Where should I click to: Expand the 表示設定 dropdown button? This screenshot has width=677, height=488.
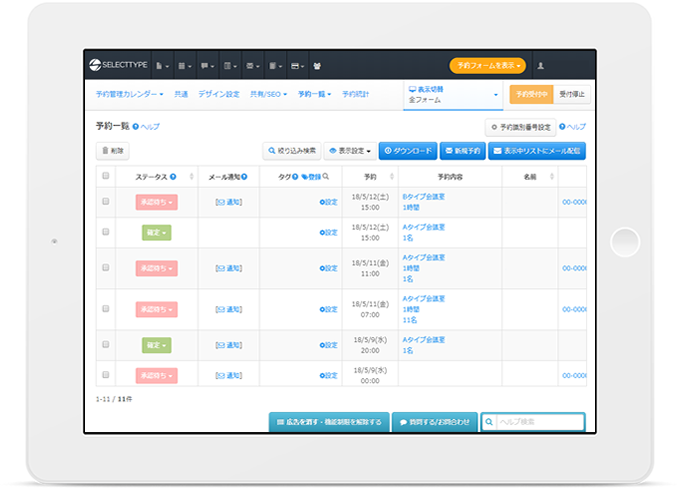point(351,151)
